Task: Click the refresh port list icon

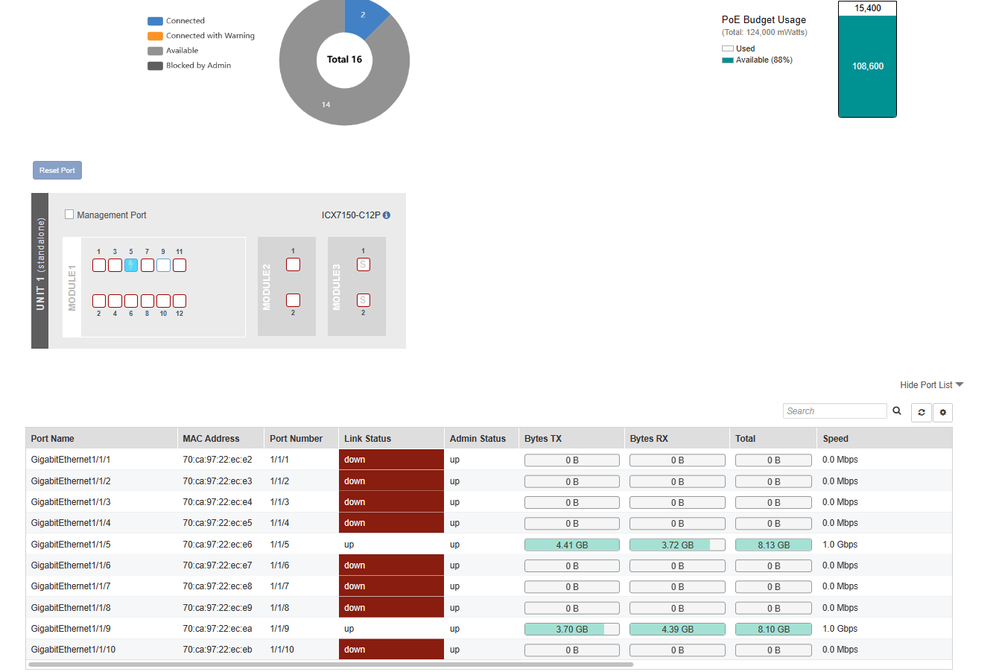Action: 920,412
